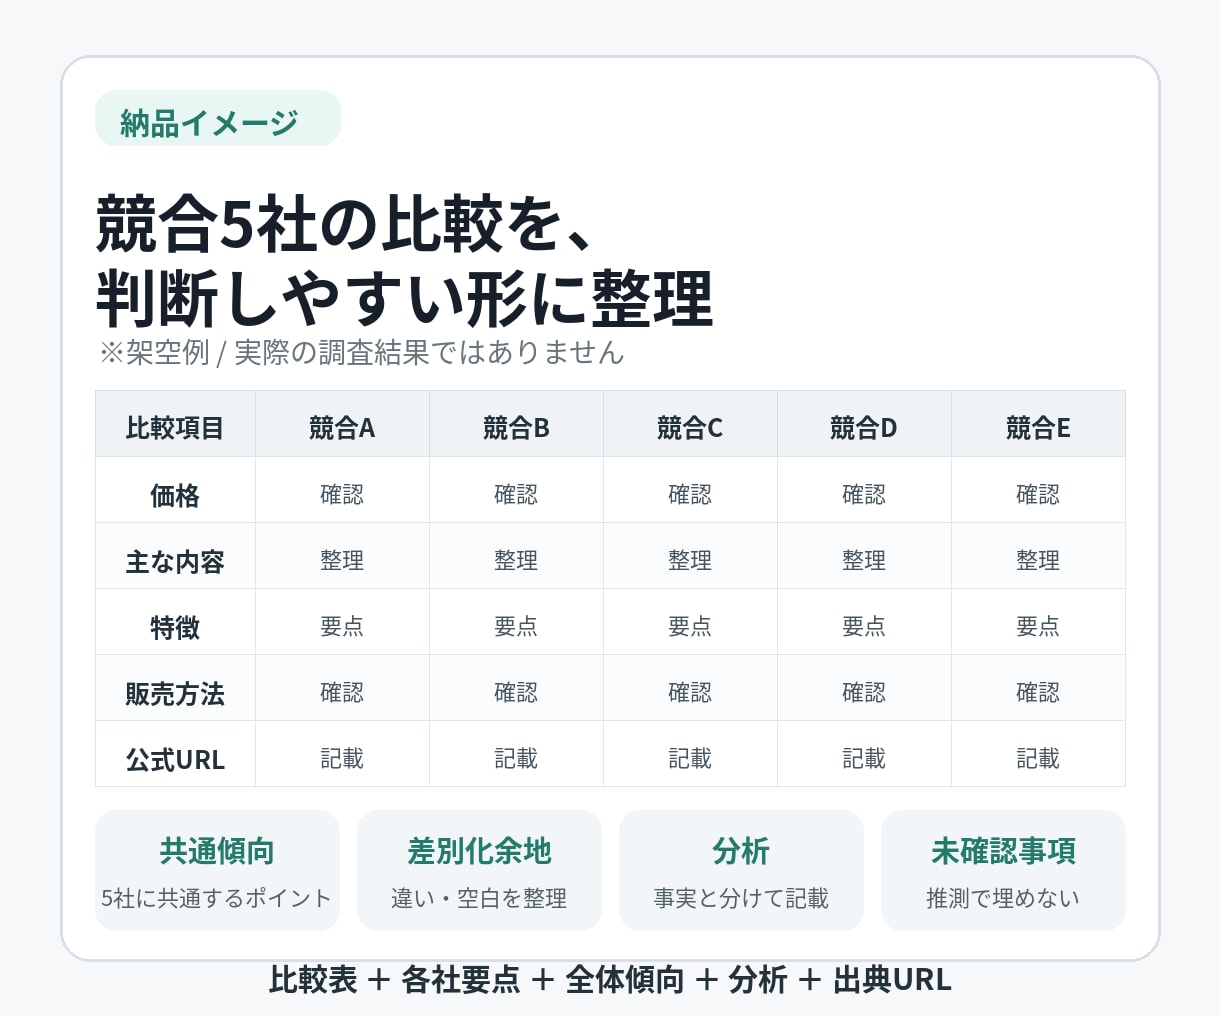Image resolution: width=1220 pixels, height=1016 pixels.
Task: Select headline line 判断しやすい形に整理
Action: (404, 298)
